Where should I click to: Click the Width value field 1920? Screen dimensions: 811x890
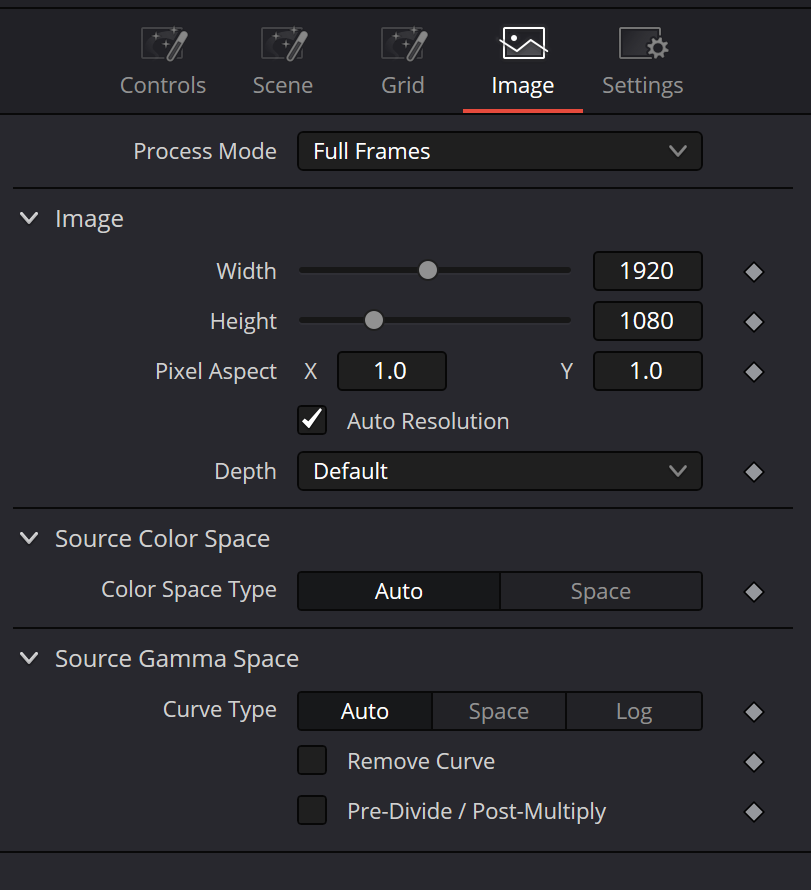[x=648, y=271]
